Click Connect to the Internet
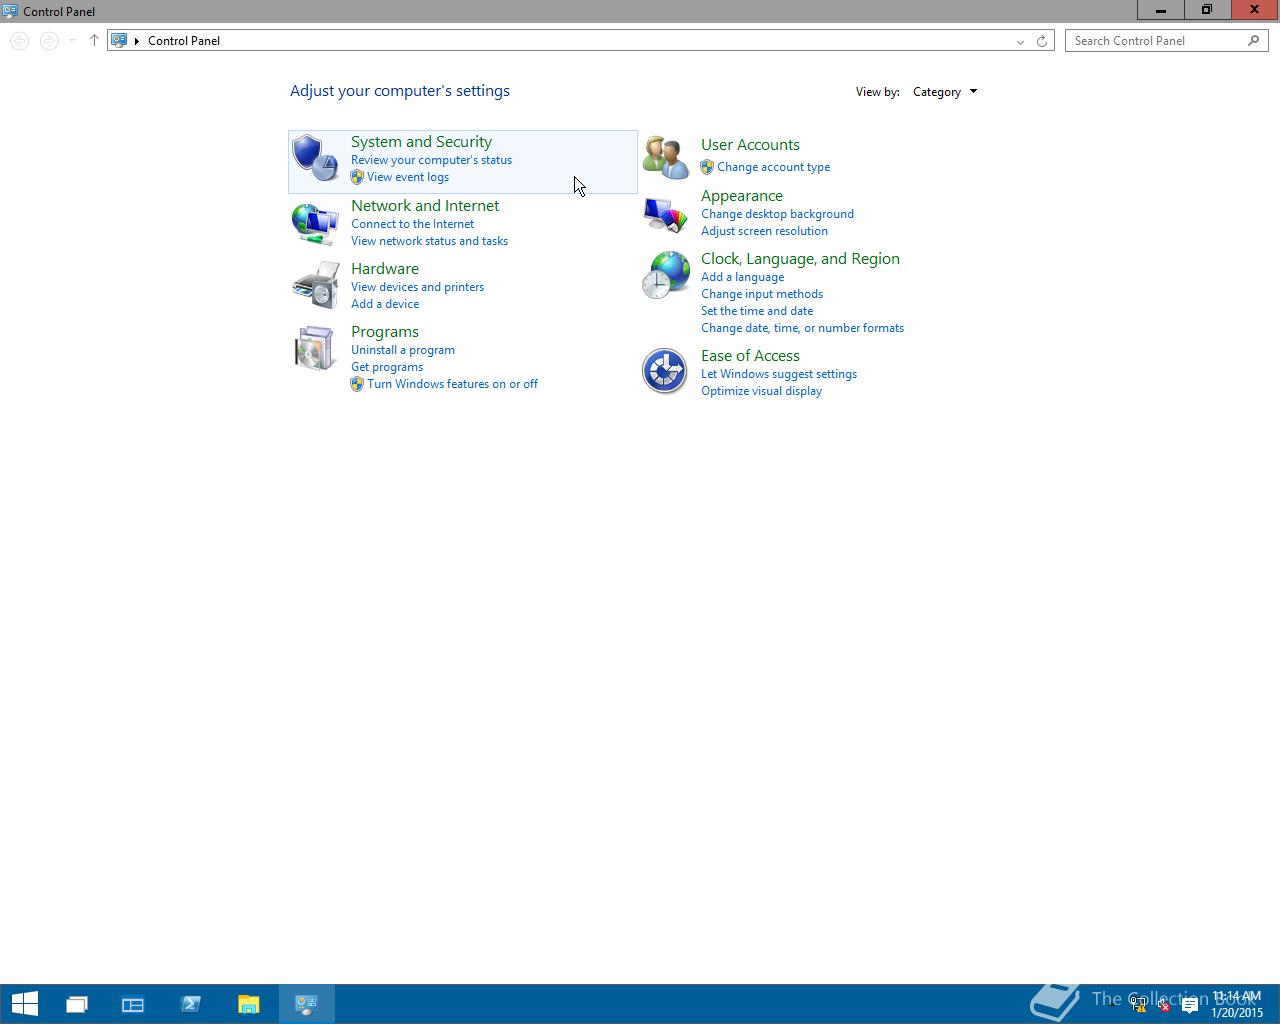This screenshot has width=1280, height=1024. click(412, 224)
